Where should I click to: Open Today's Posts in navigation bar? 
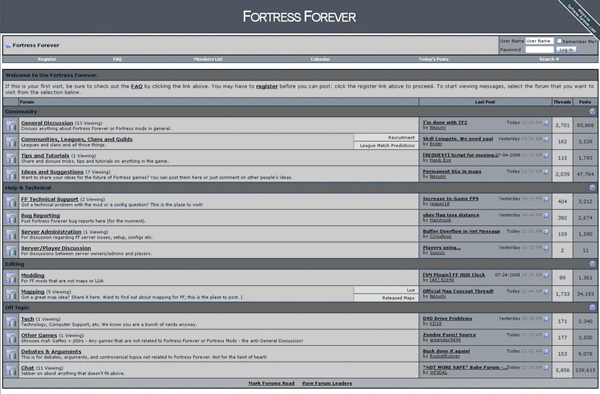[x=434, y=59]
